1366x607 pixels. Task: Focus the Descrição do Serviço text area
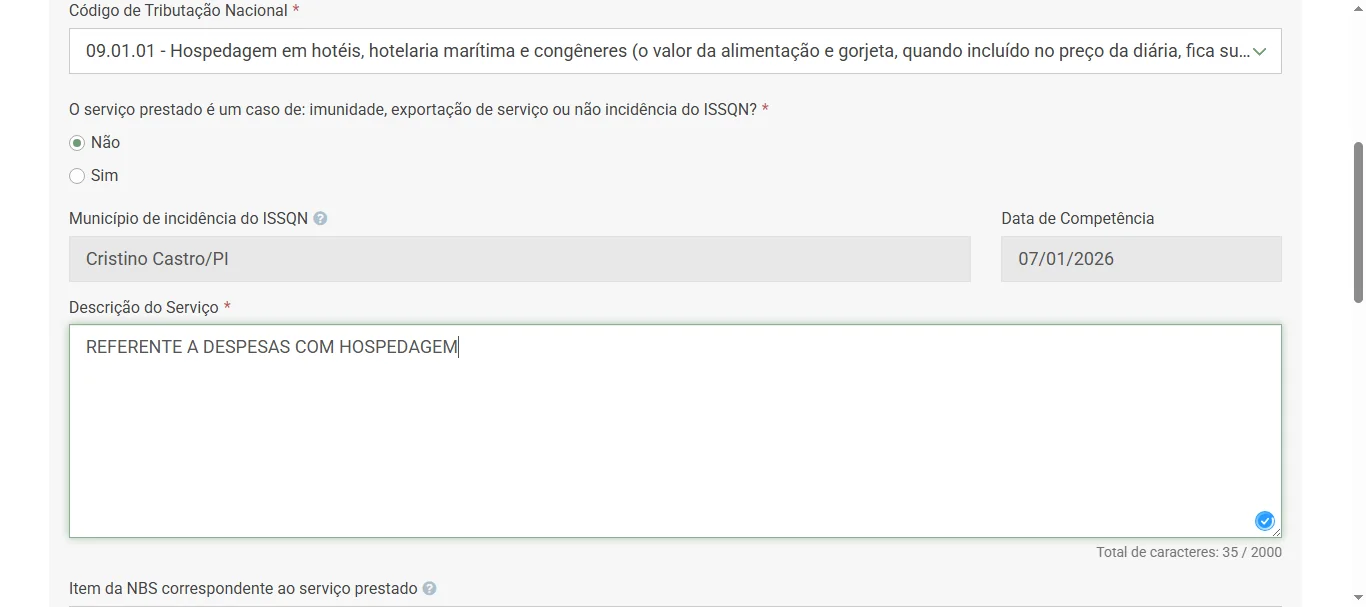(x=675, y=440)
